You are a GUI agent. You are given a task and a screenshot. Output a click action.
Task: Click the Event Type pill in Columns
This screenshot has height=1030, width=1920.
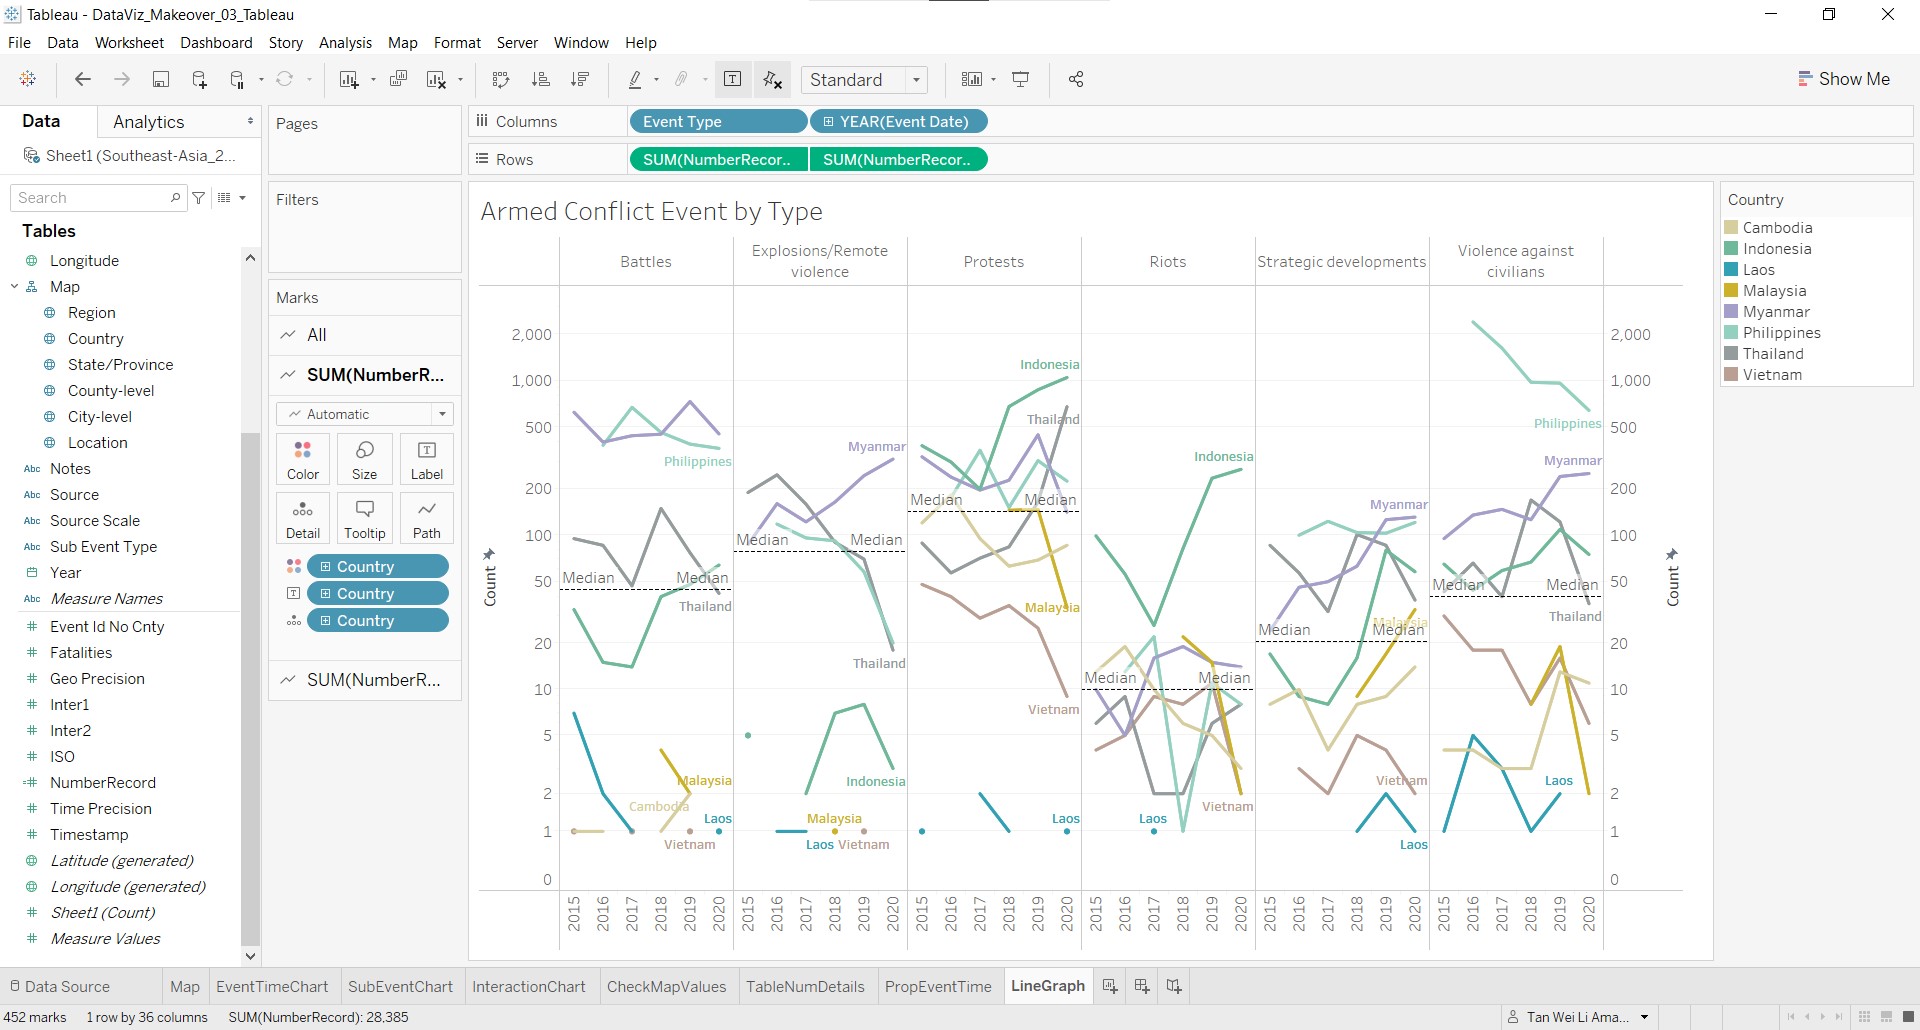717,122
